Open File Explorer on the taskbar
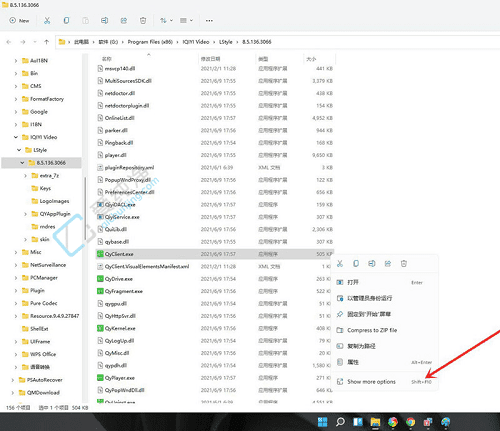 click(375, 422)
